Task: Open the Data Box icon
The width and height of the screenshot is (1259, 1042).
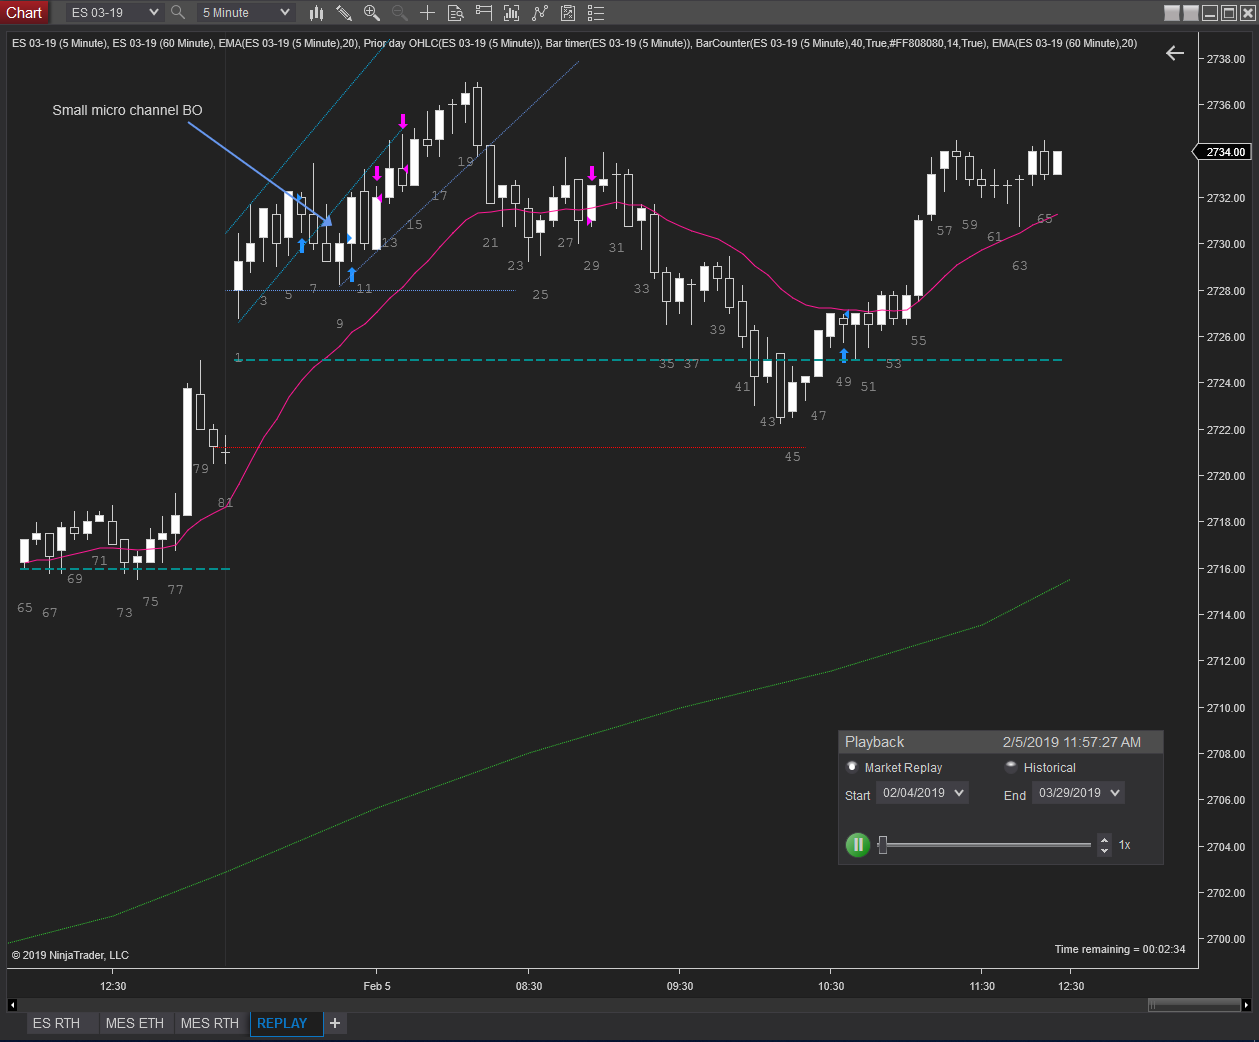Action: (x=455, y=12)
